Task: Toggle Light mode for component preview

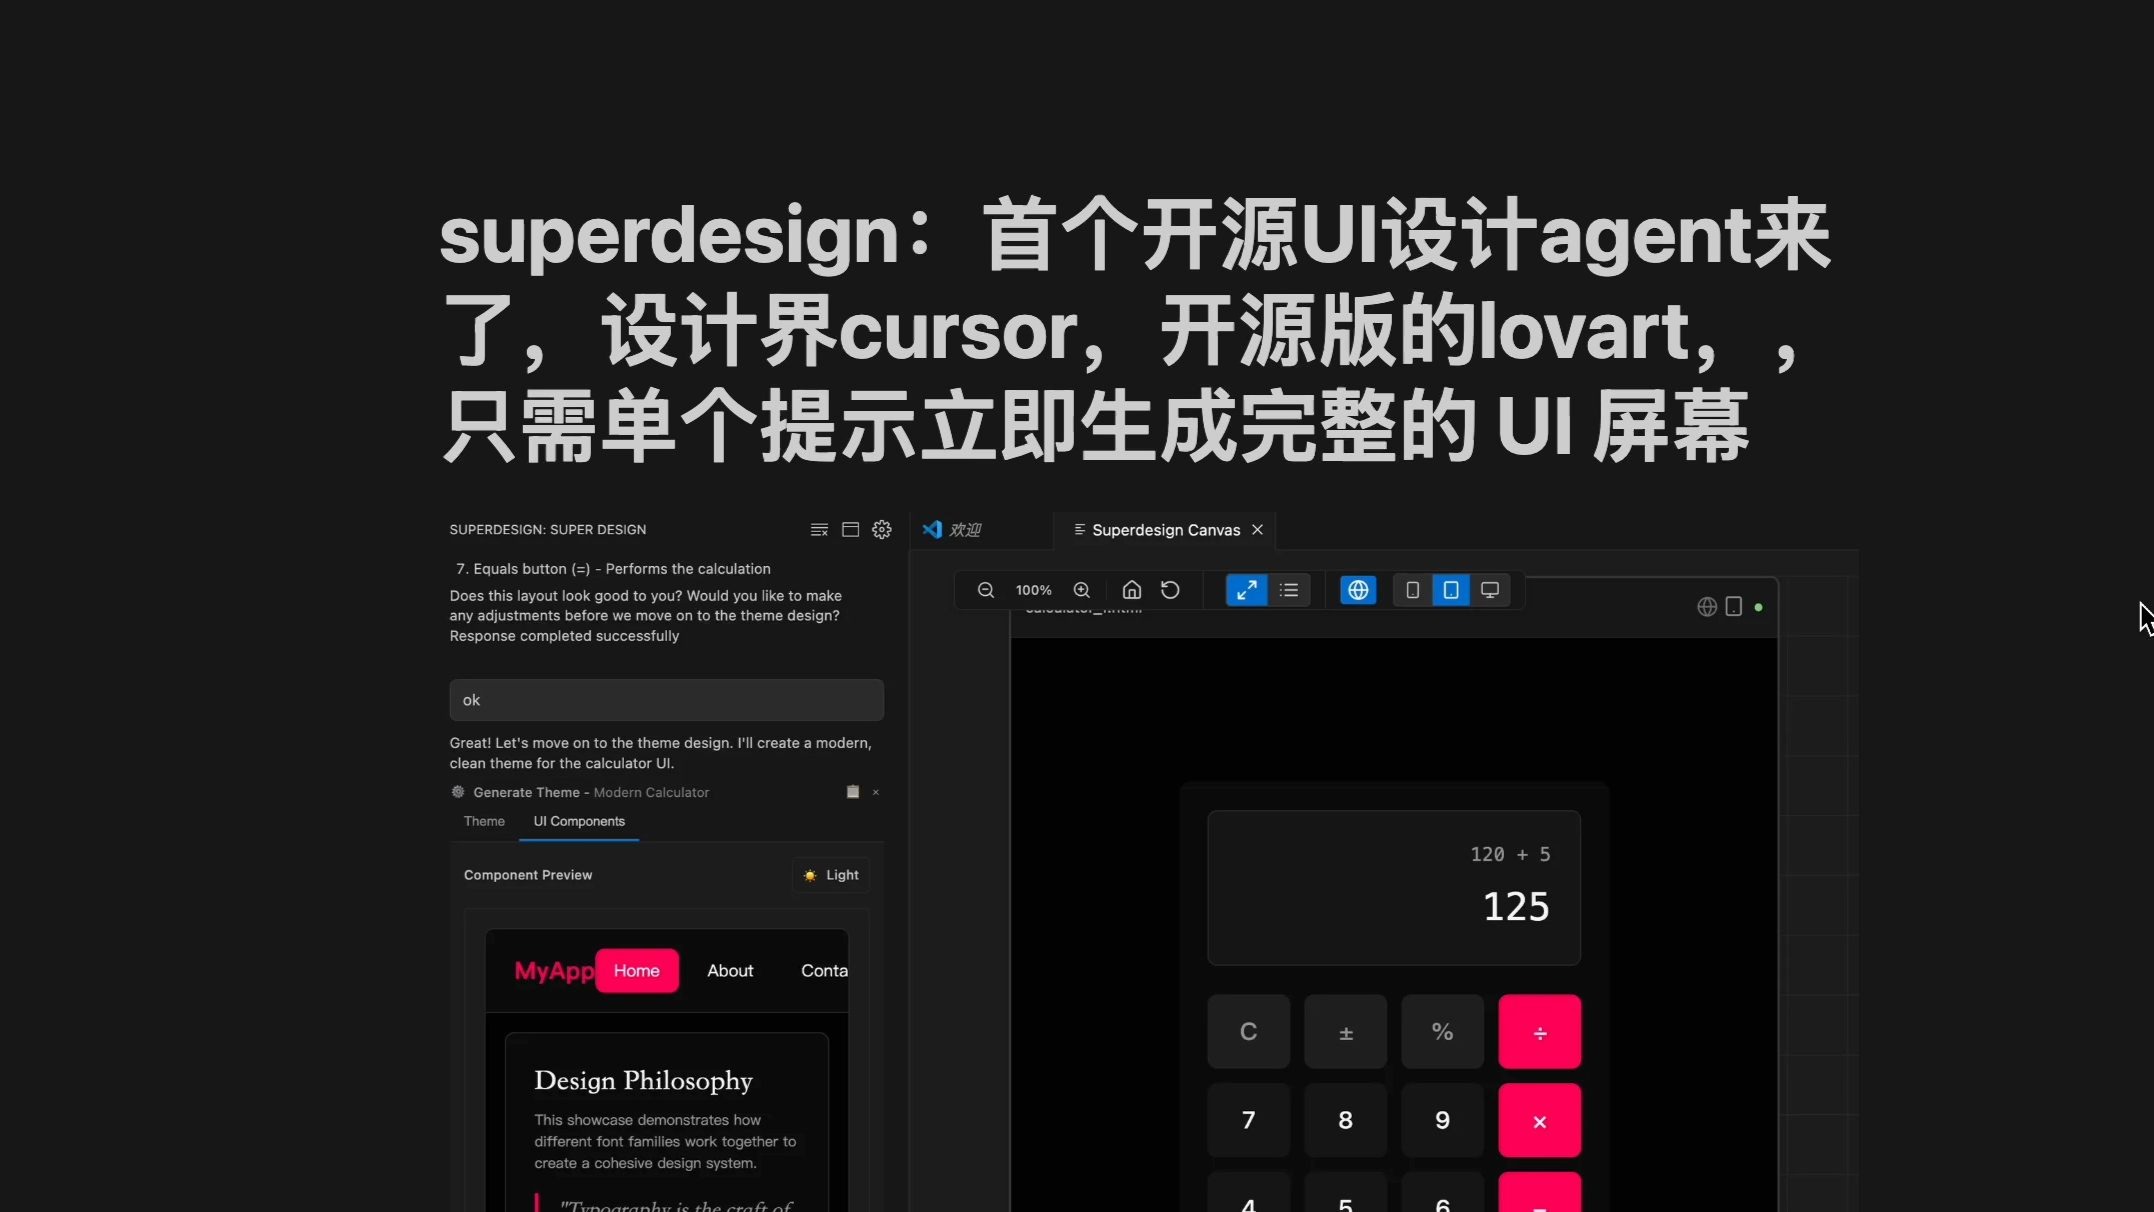Action: click(831, 875)
